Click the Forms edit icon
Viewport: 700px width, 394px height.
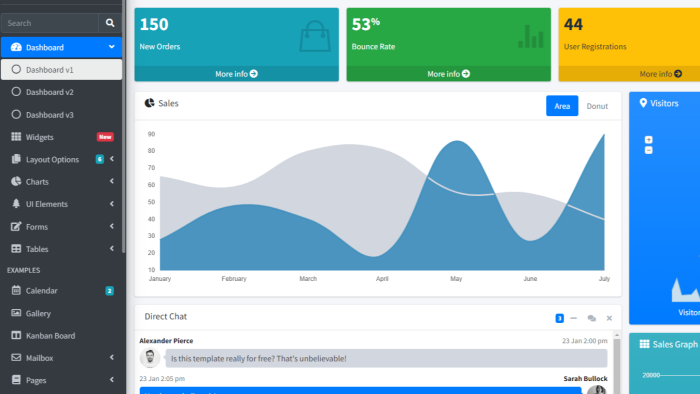[x=16, y=226]
